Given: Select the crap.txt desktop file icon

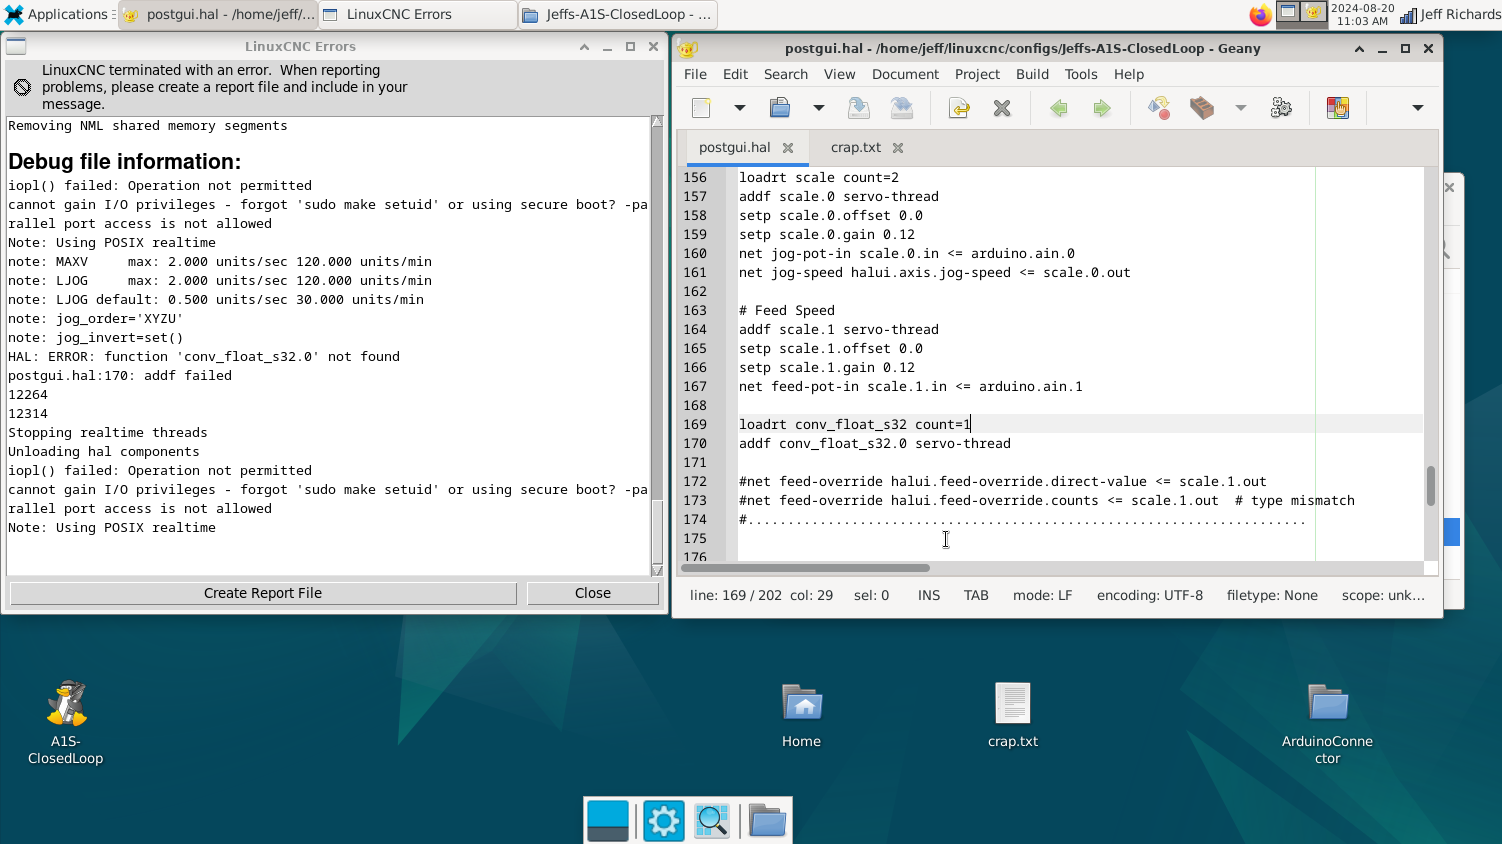Looking at the screenshot, I should coord(1013,714).
